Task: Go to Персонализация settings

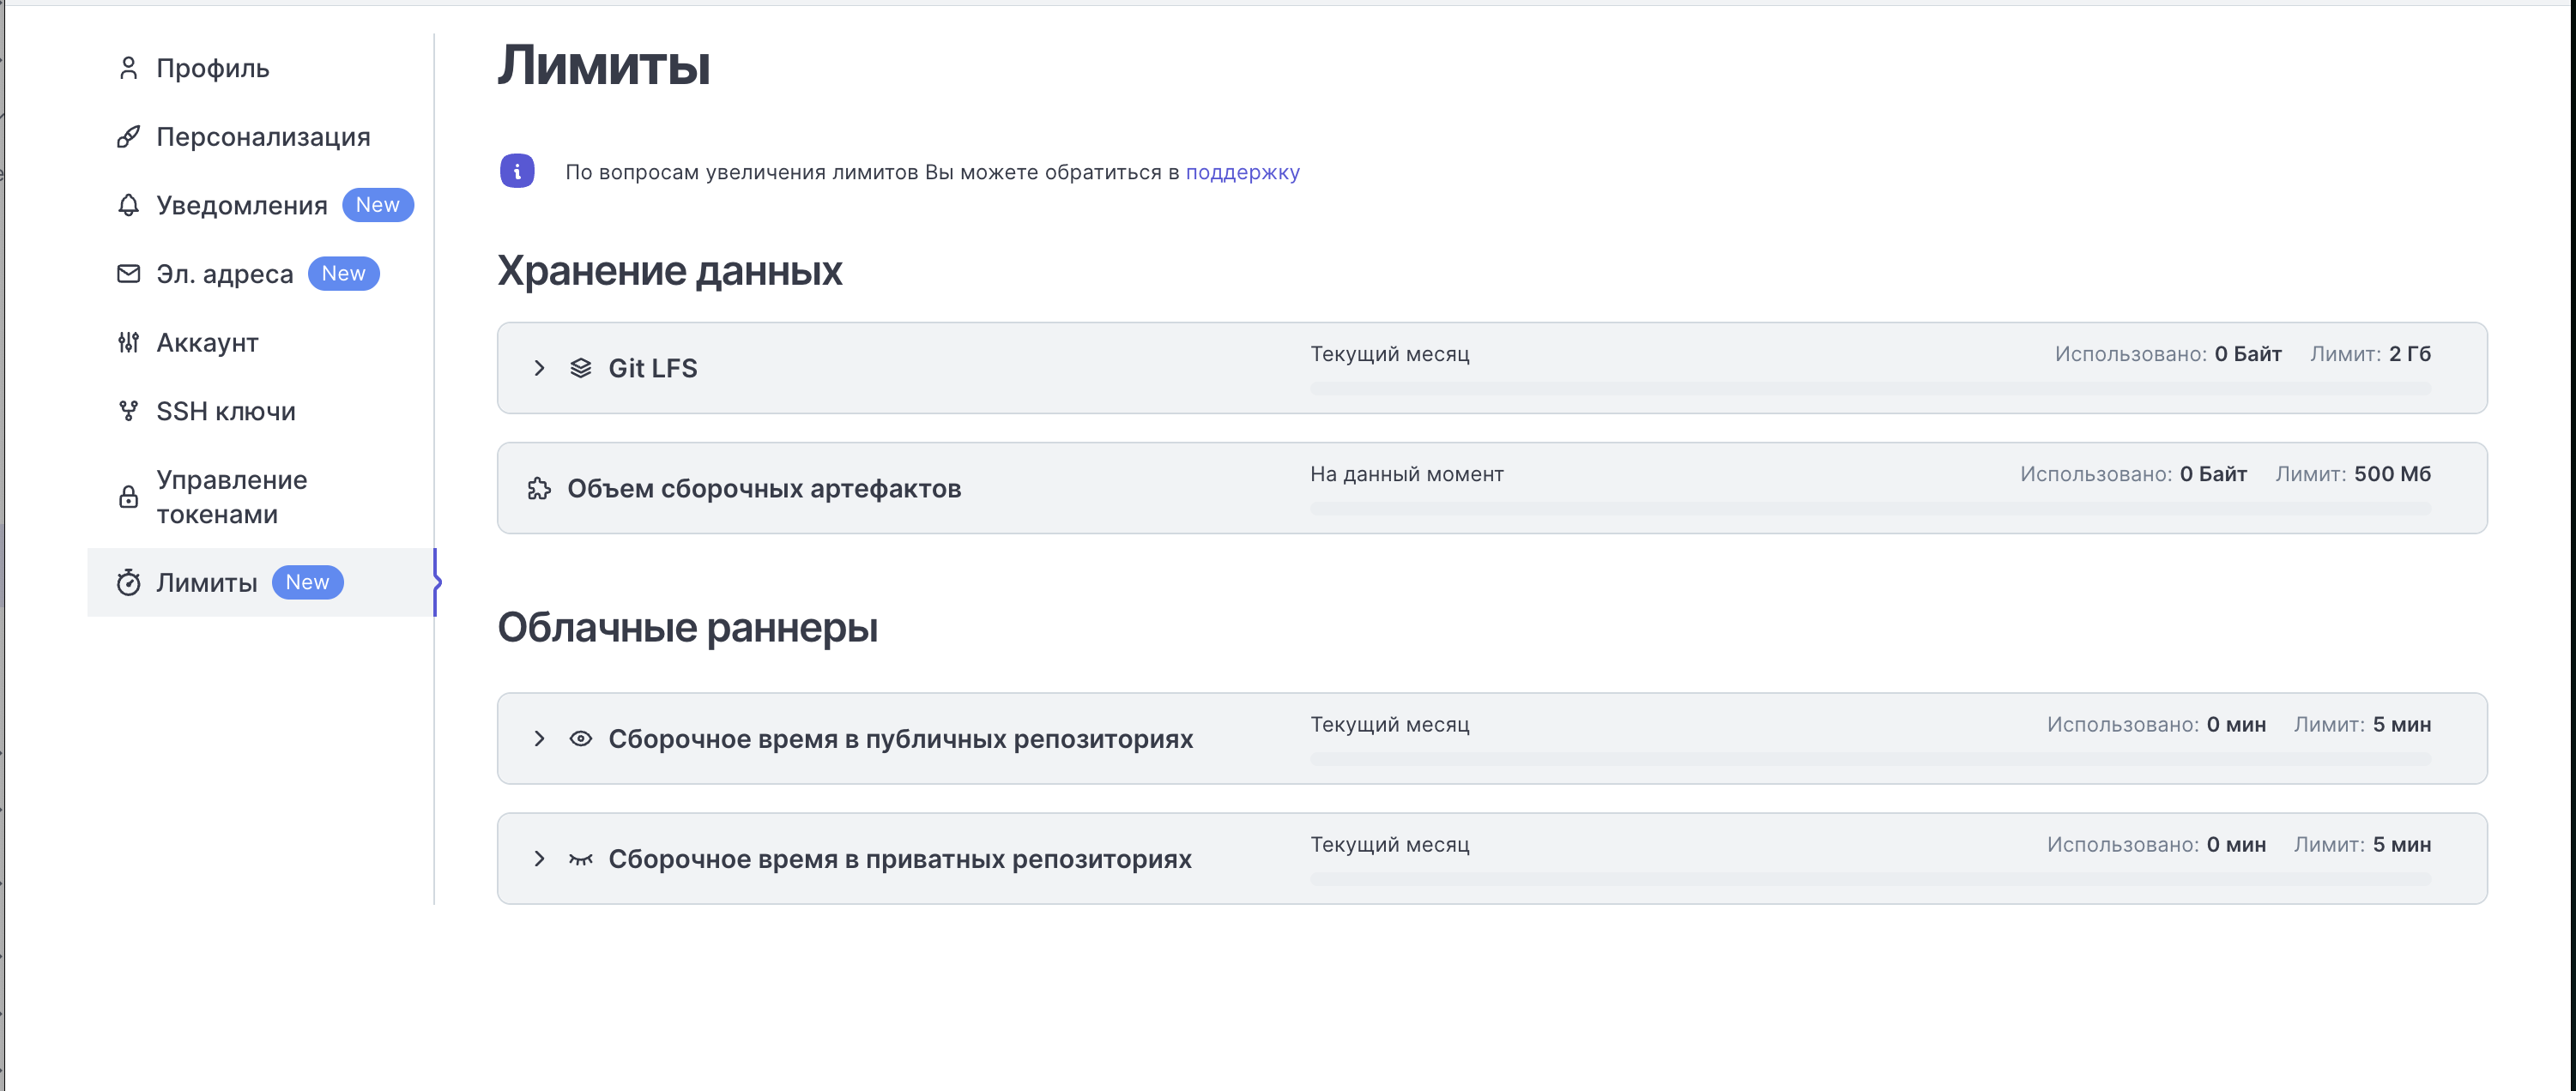Action: click(x=261, y=137)
